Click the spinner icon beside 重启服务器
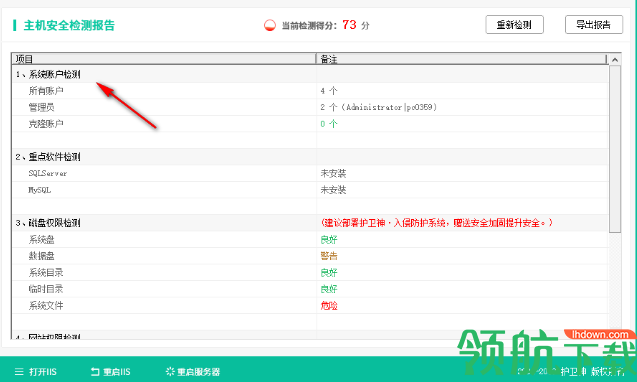Screen dimensions: 637x382 pos(170,371)
